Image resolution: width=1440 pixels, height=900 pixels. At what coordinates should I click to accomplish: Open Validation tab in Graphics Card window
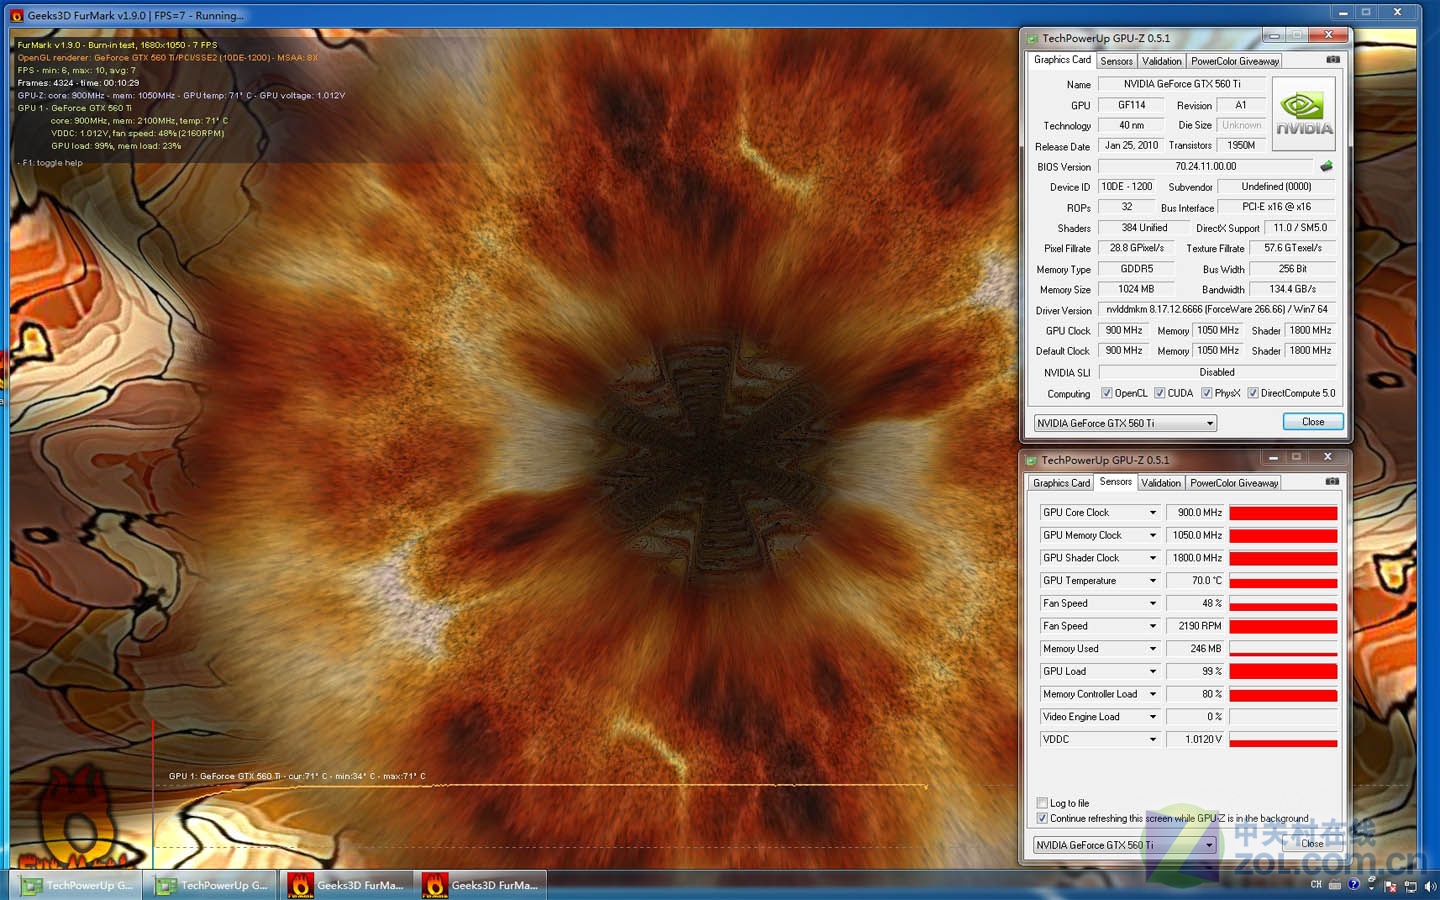1161,61
